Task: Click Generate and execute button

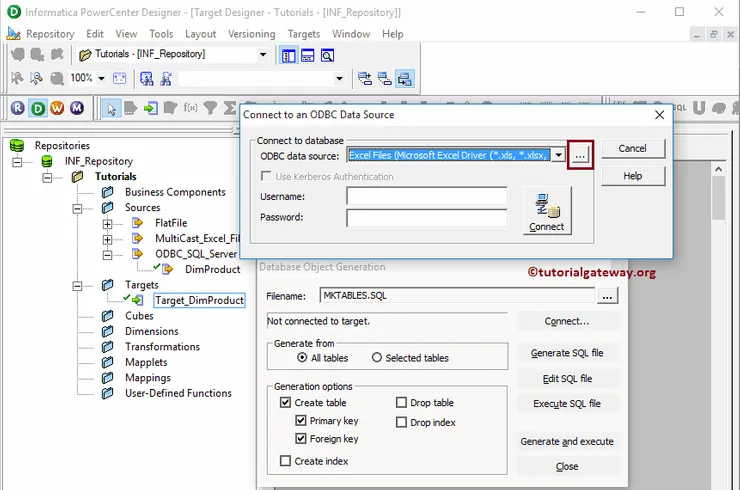Action: click(567, 441)
